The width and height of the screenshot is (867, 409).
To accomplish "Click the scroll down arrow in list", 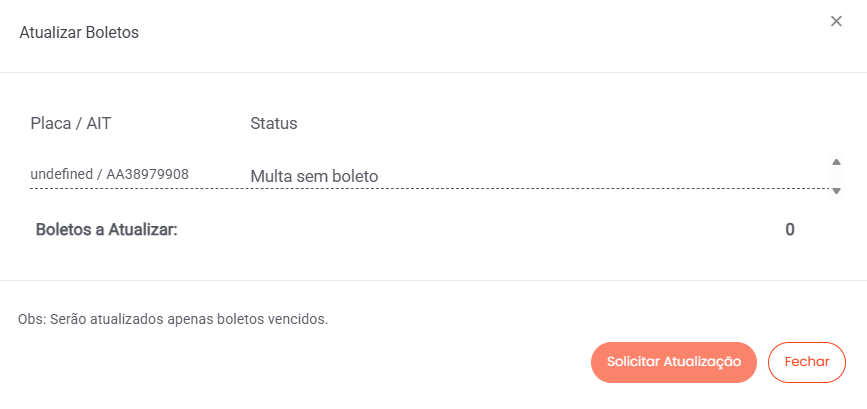I will pyautogui.click(x=836, y=190).
